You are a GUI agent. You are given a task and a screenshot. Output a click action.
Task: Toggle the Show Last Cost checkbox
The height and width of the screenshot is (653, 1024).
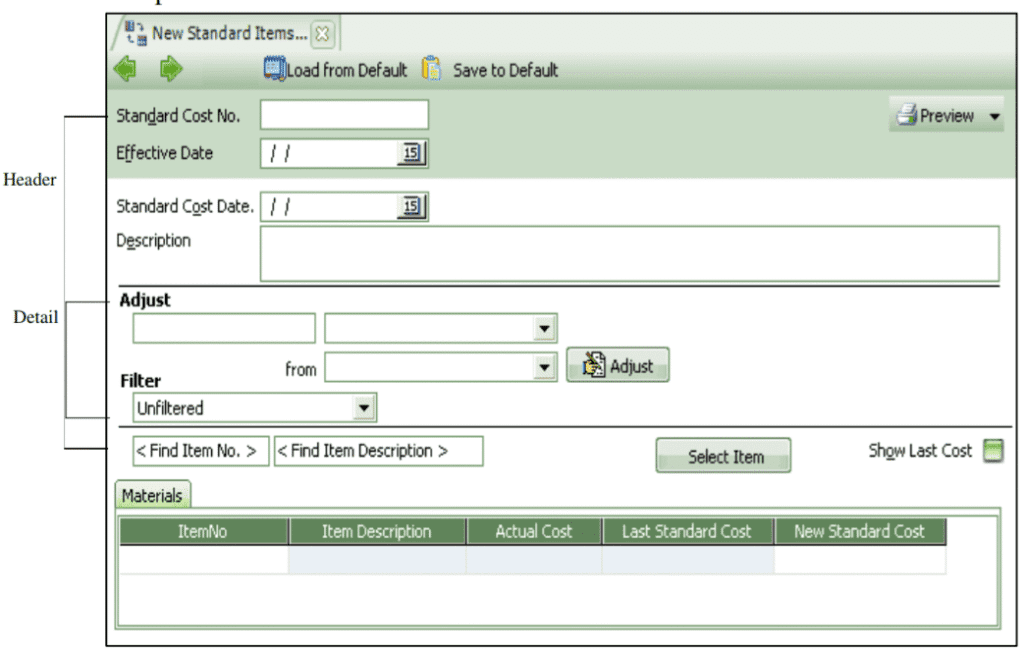click(x=992, y=451)
